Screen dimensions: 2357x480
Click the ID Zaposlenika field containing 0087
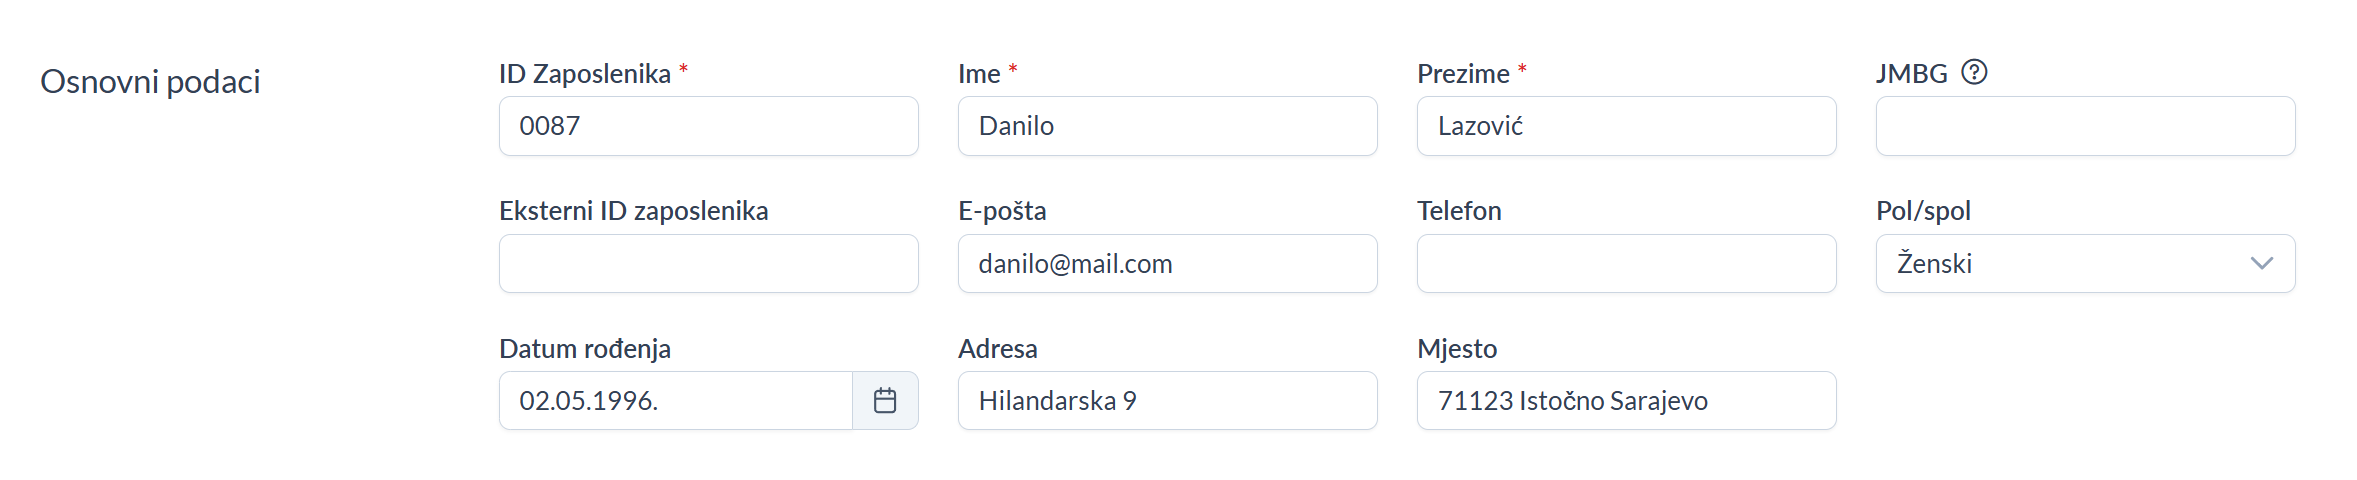coord(708,126)
